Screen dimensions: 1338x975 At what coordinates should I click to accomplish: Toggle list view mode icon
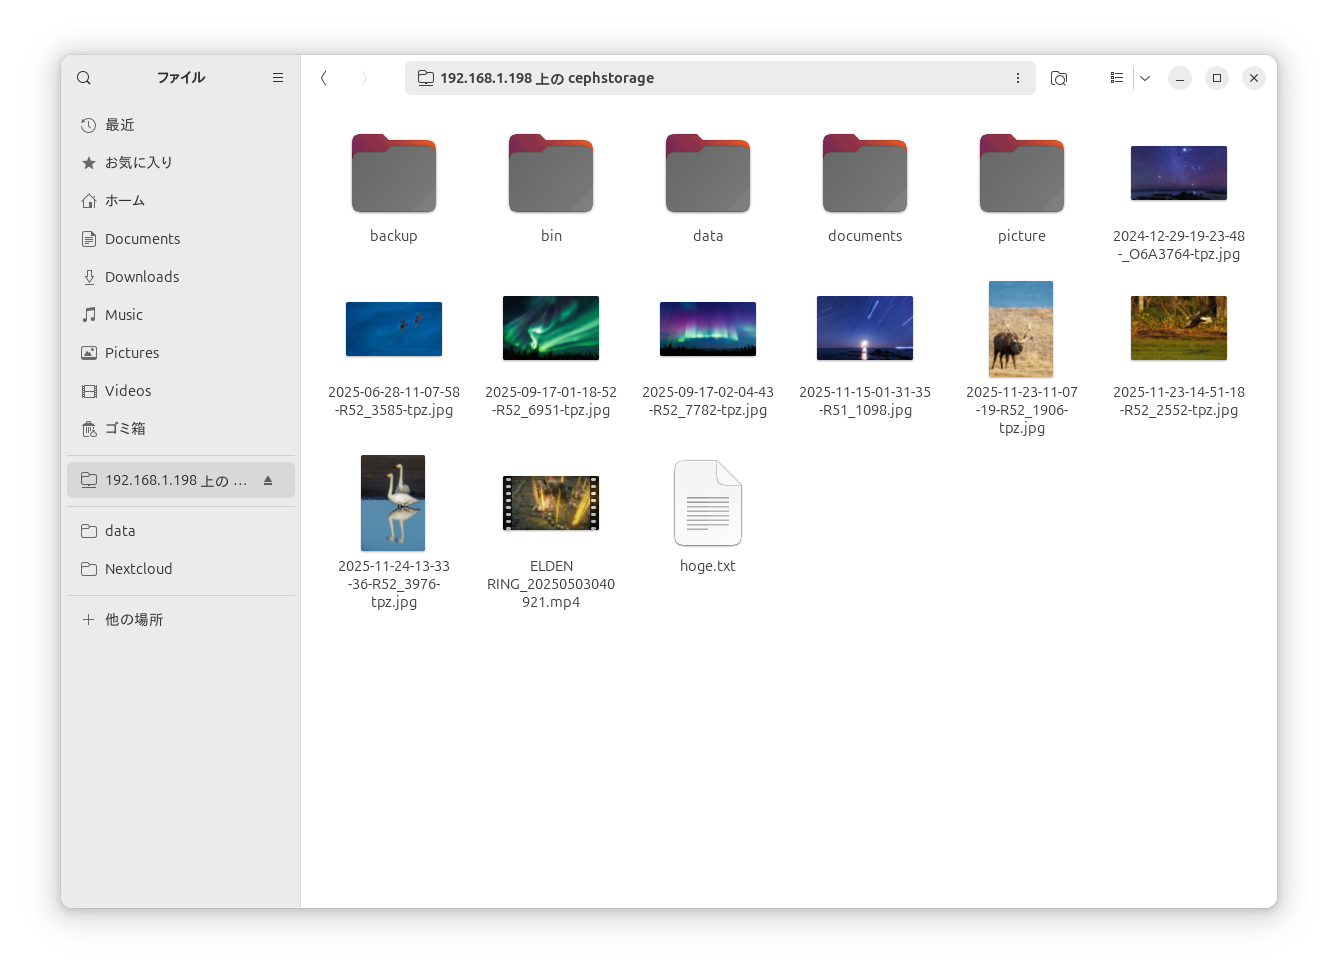[1117, 78]
